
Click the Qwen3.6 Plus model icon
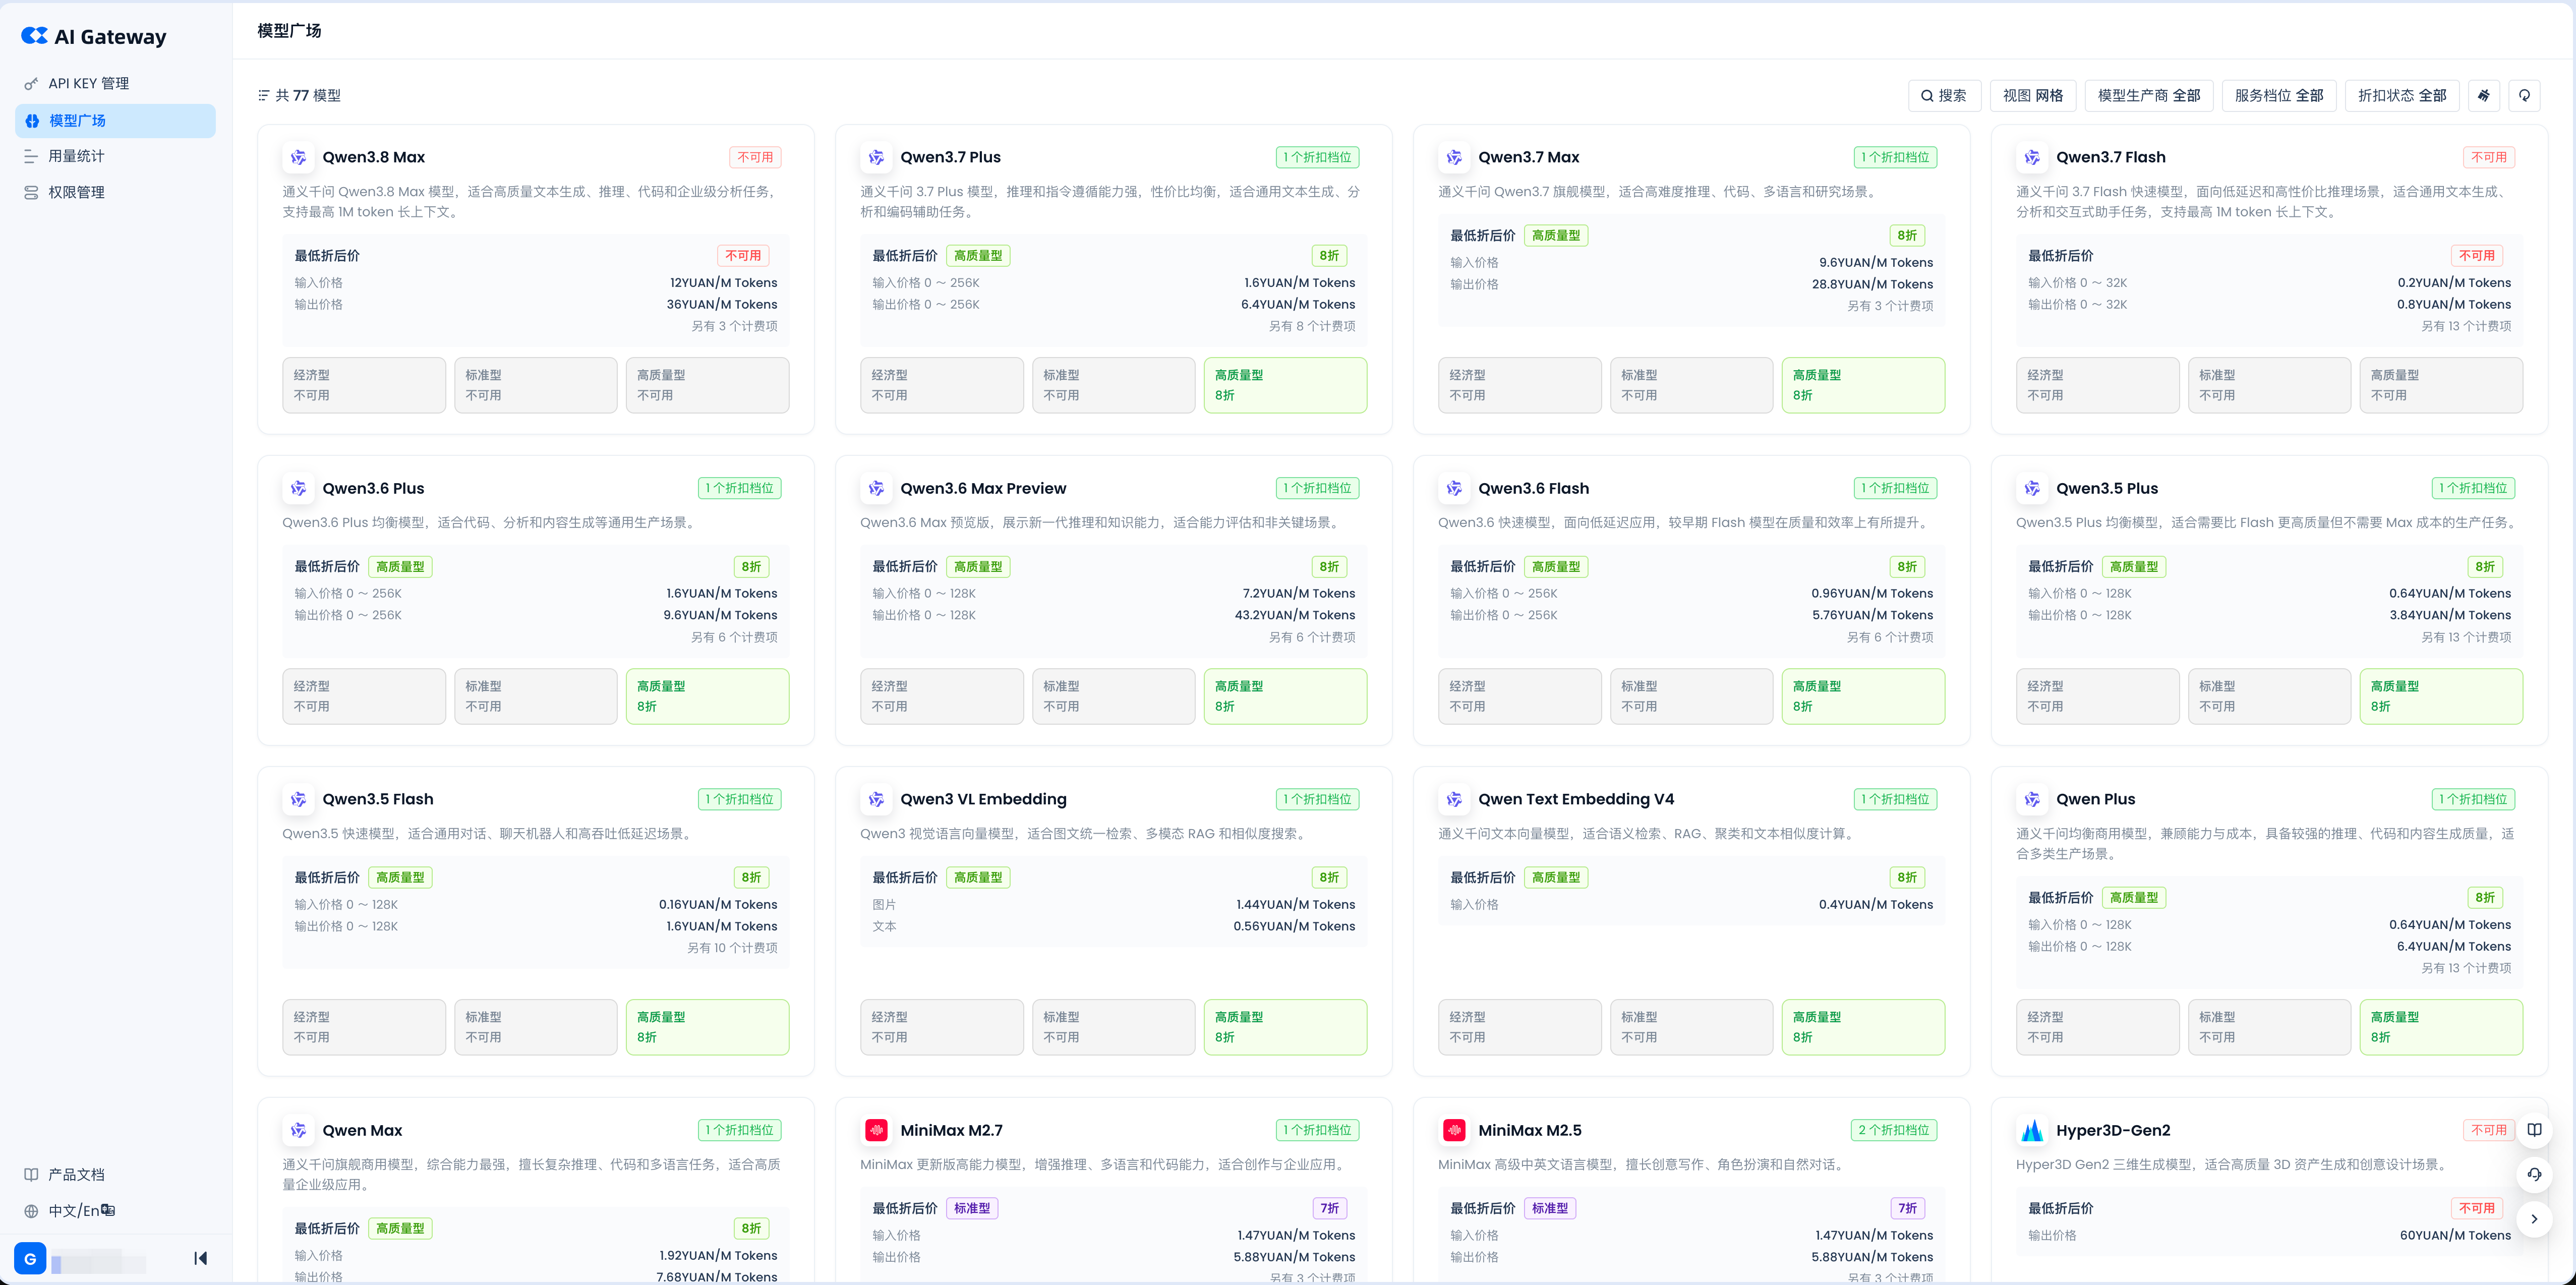pos(298,488)
